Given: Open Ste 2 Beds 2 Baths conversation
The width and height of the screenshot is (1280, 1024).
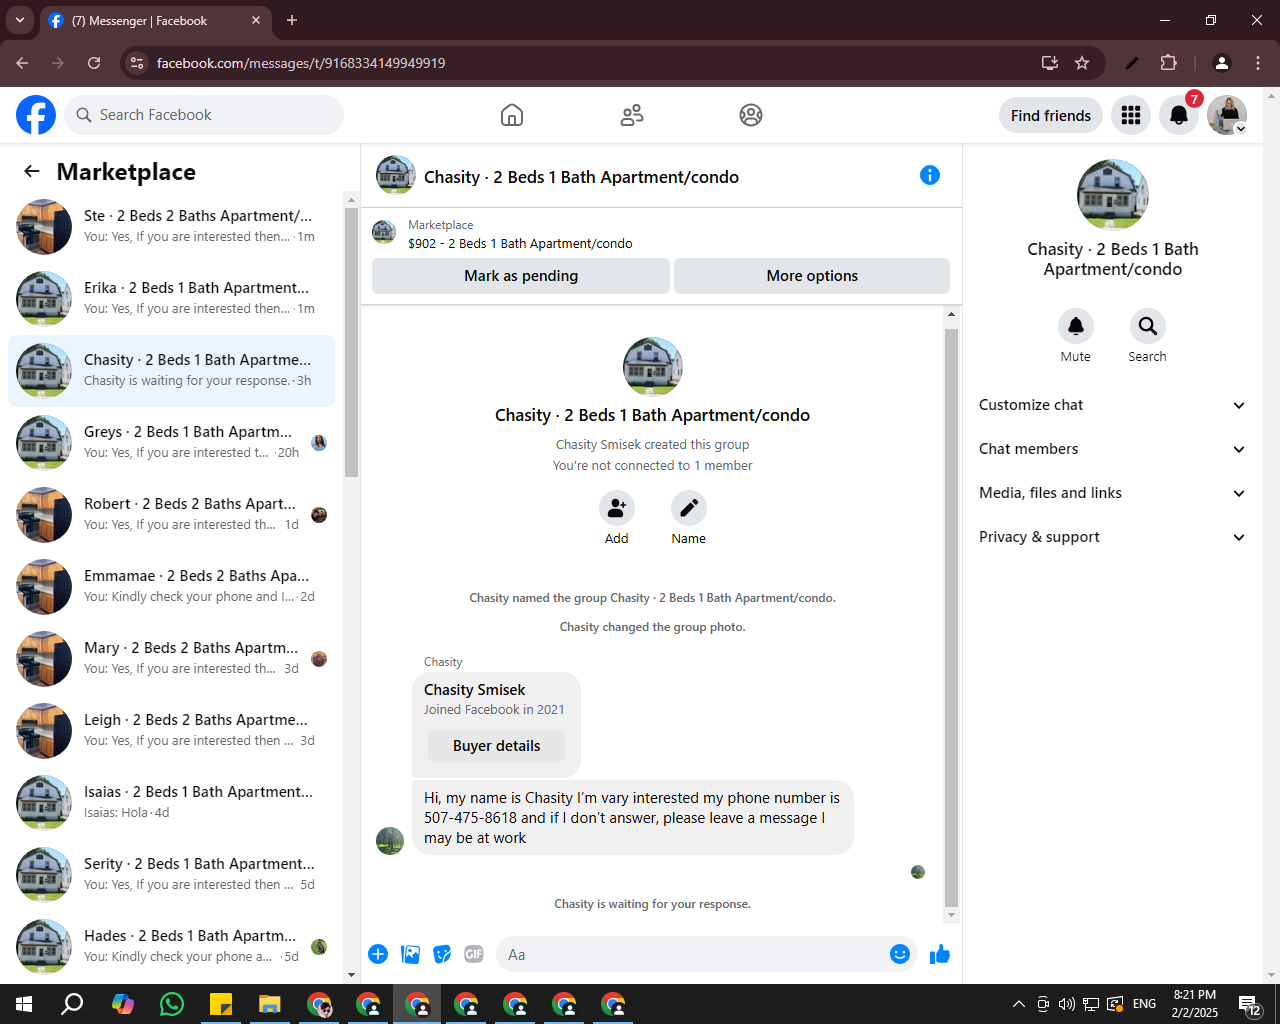Looking at the screenshot, I should 171,227.
